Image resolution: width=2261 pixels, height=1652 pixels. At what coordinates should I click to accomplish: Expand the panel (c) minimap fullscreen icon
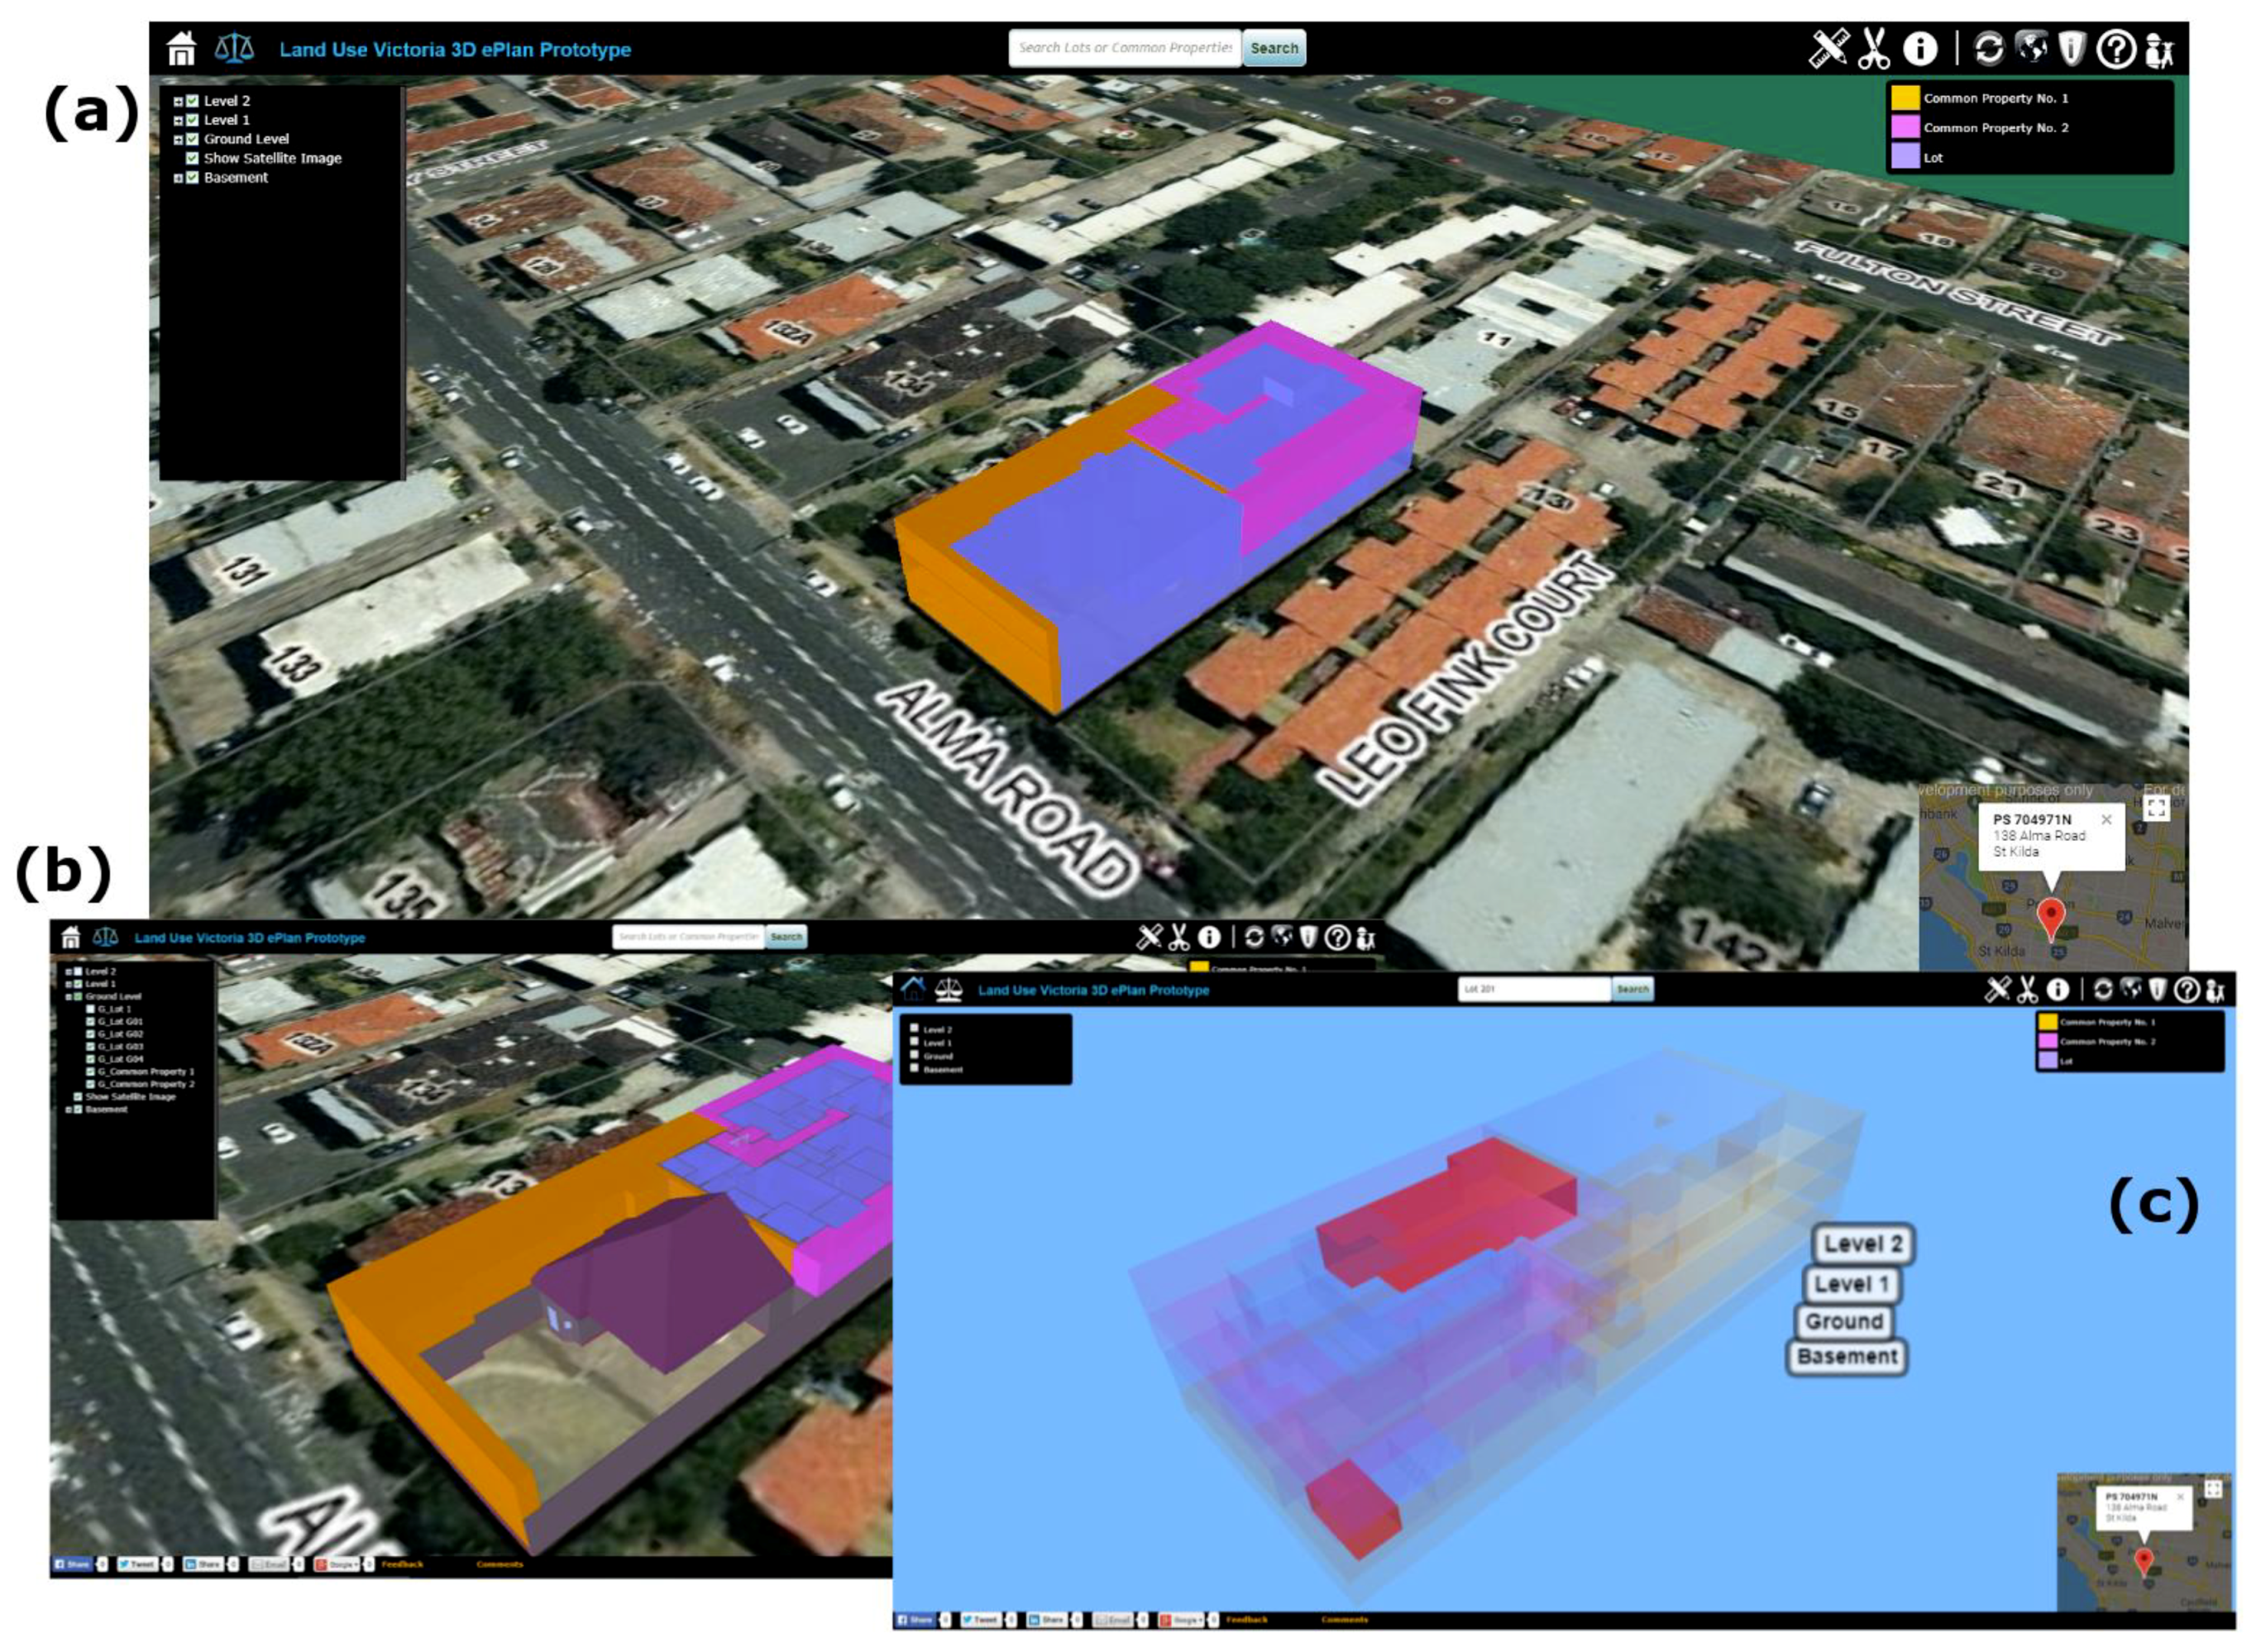click(2213, 1489)
